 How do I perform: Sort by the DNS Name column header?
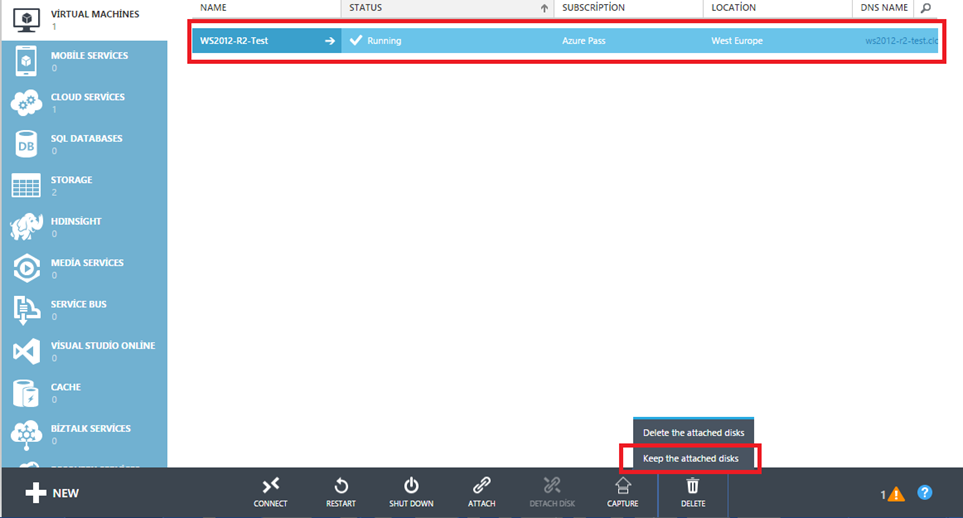[884, 7]
